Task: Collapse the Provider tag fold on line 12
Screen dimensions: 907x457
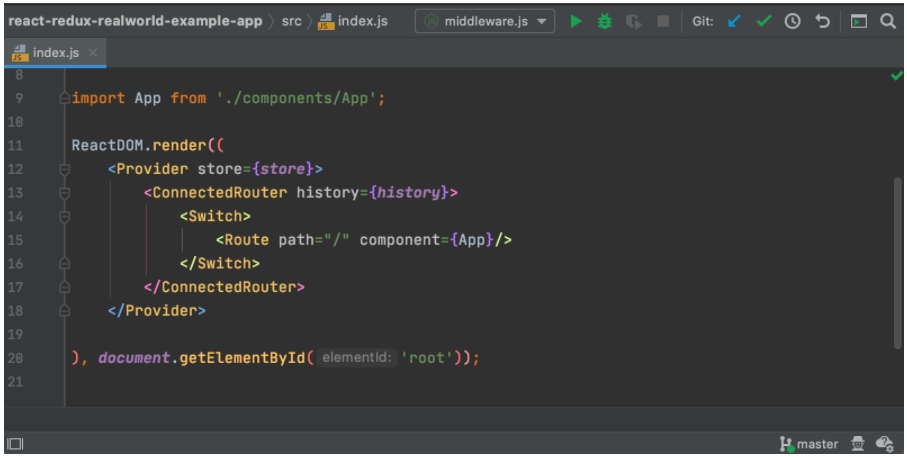Action: [65, 169]
